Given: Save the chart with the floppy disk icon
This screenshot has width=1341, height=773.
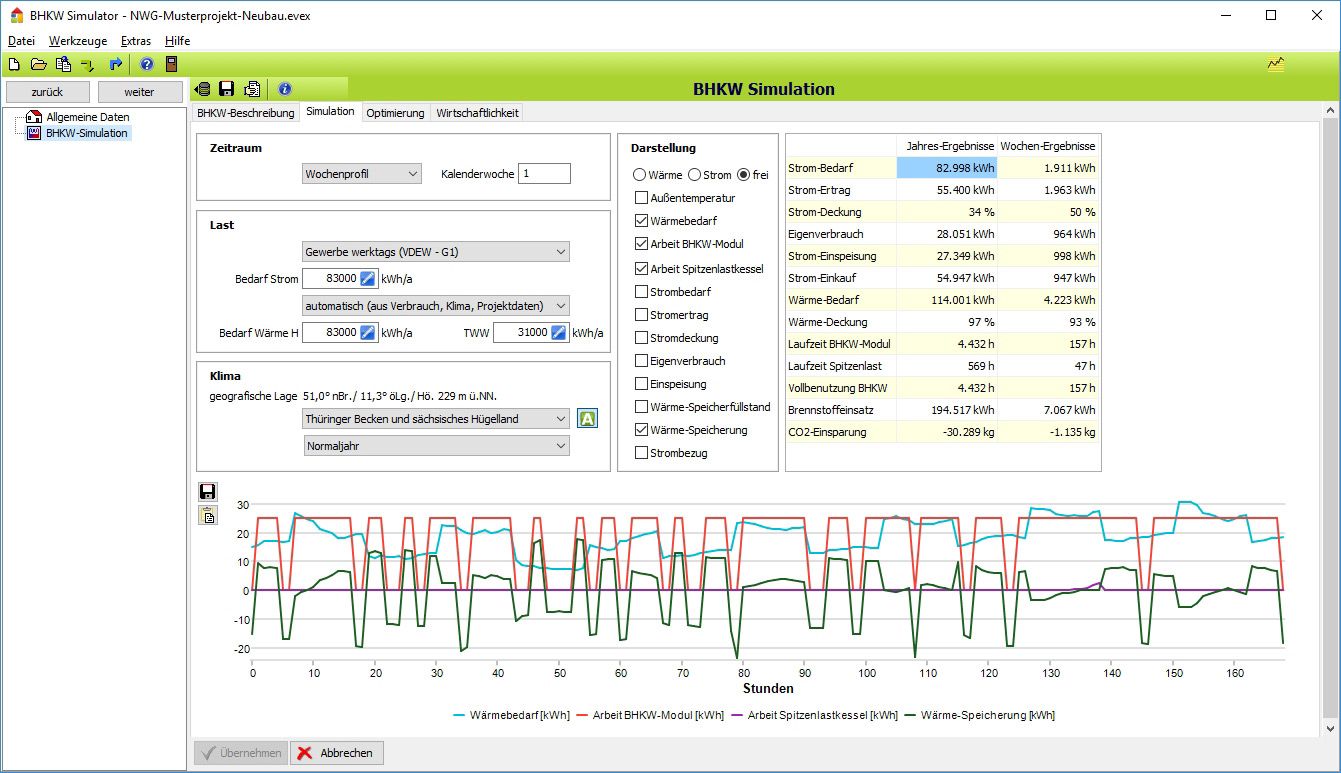Looking at the screenshot, I should pos(208,491).
